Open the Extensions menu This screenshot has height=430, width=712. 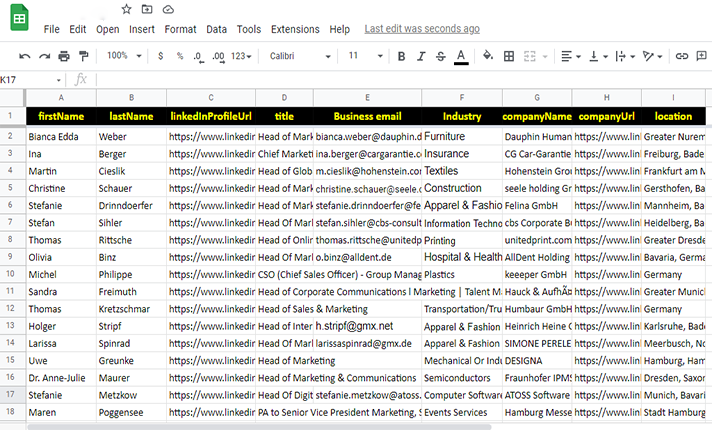294,29
